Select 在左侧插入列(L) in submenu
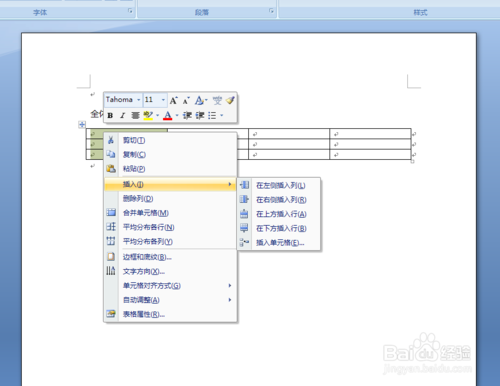Screen dimensions: 500x386 coord(279,185)
